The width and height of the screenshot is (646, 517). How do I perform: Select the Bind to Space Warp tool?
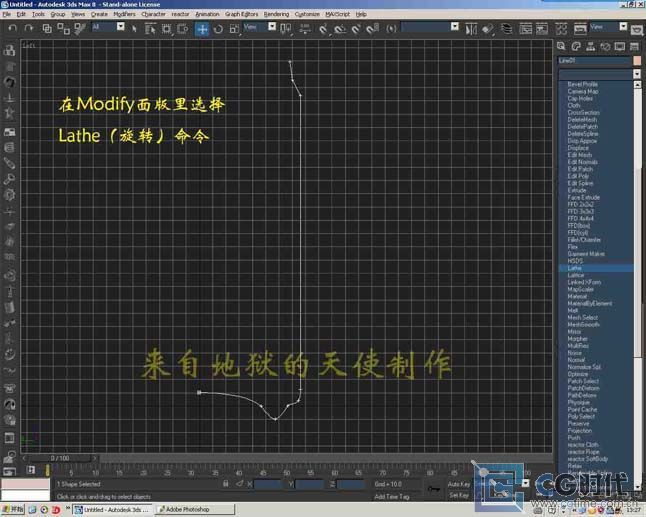[x=79, y=28]
